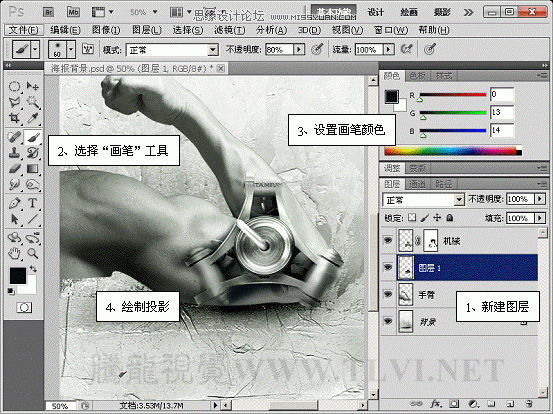553x414 pixels.
Task: Select the Smudge tool
Action: click(x=14, y=184)
